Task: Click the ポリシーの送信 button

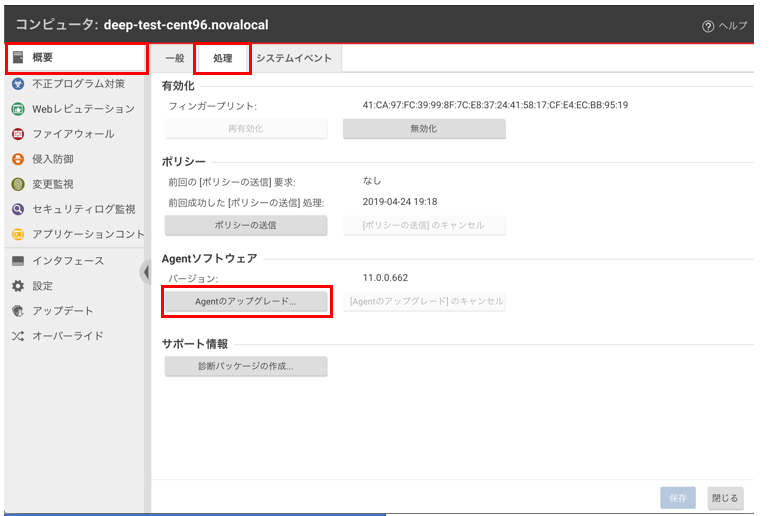Action: tap(245, 226)
